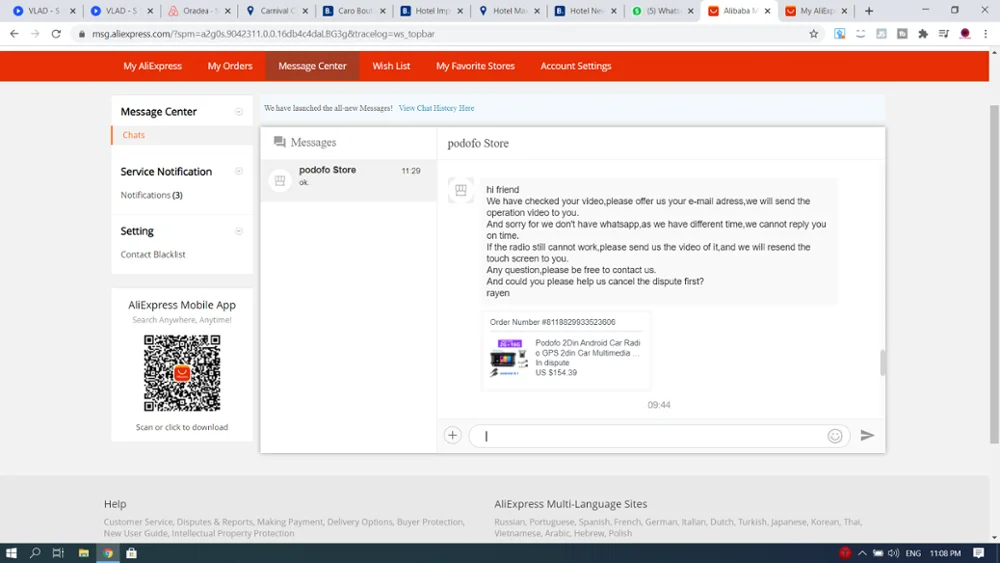1000x563 pixels.
Task: Open the Windows Start menu
Action: tap(11, 553)
